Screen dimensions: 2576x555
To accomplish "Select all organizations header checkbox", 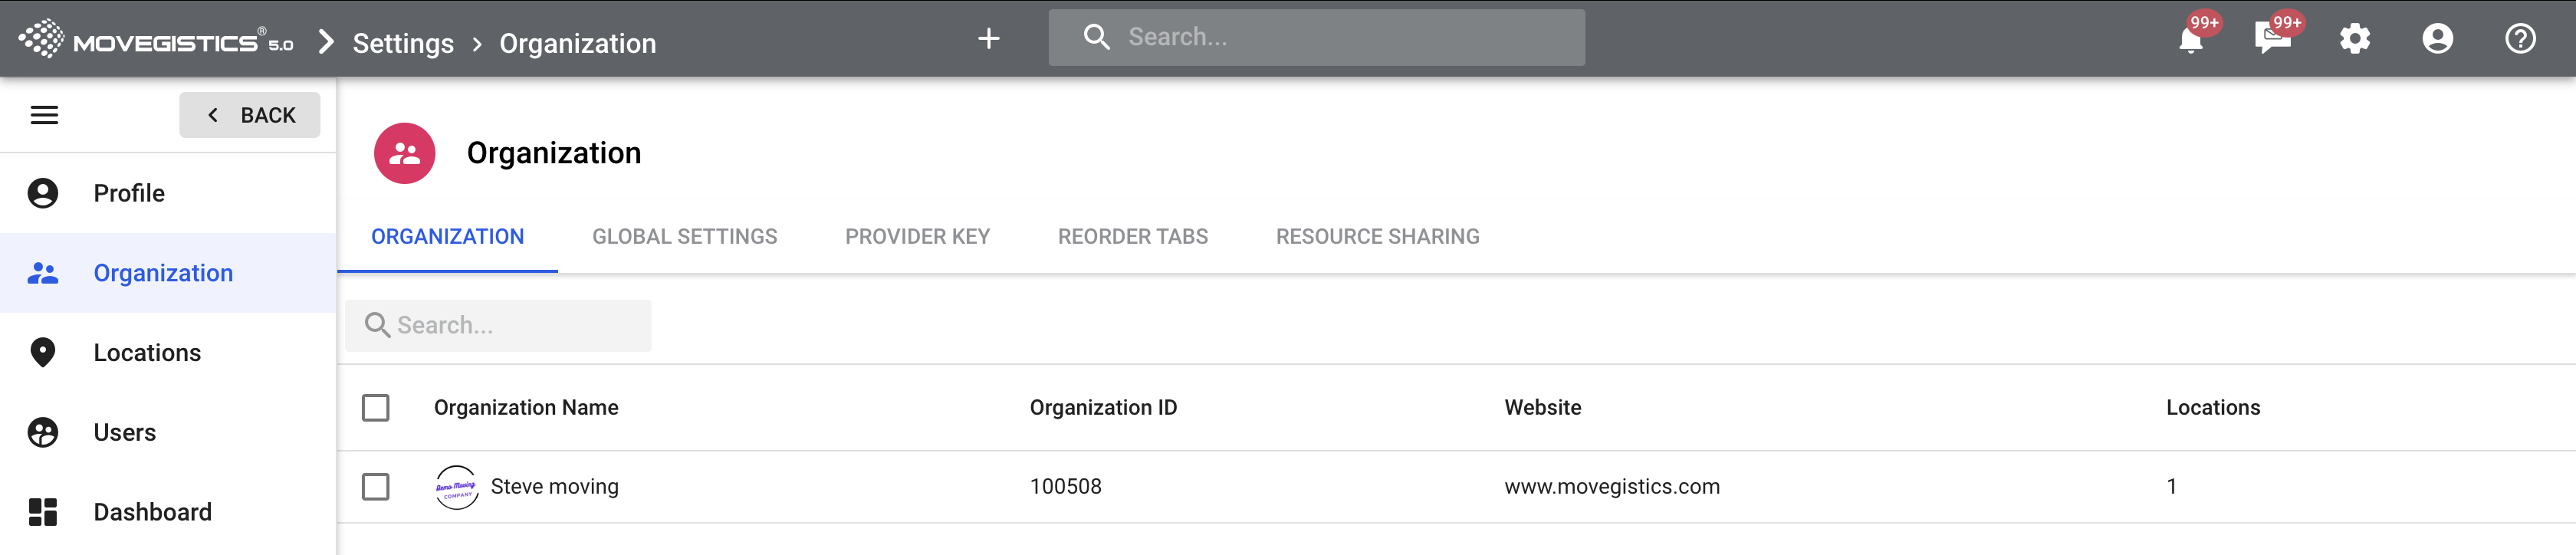I will [376, 408].
